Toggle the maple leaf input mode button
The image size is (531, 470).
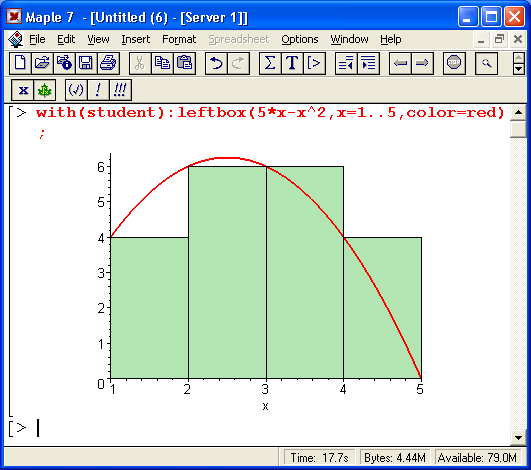coord(44,90)
